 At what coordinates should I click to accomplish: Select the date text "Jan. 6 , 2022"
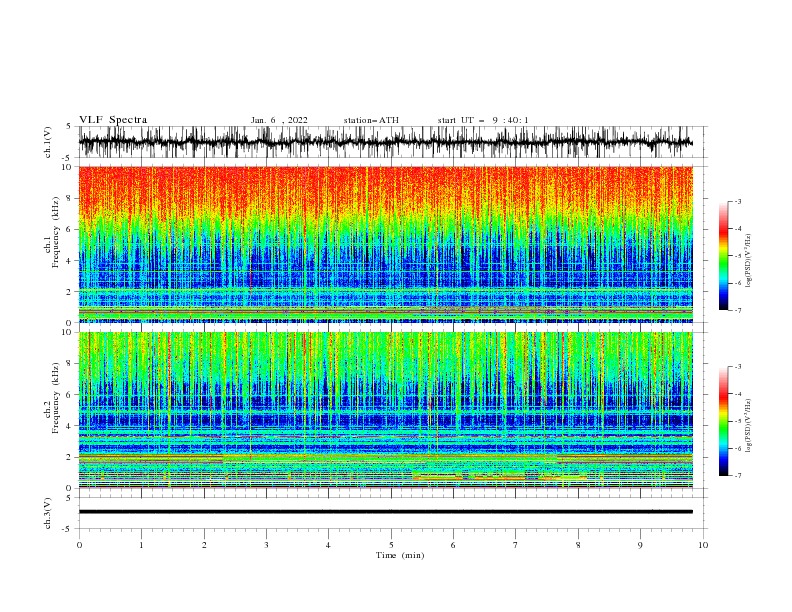279,120
